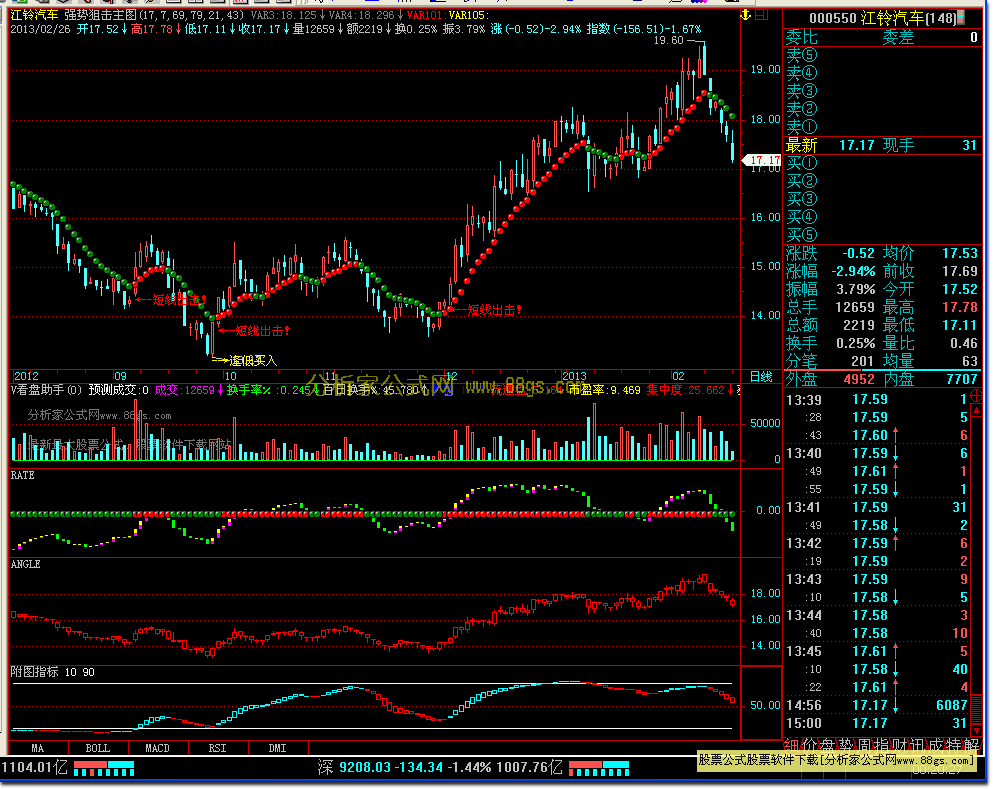Click the 委比 order ratio label

801,37
